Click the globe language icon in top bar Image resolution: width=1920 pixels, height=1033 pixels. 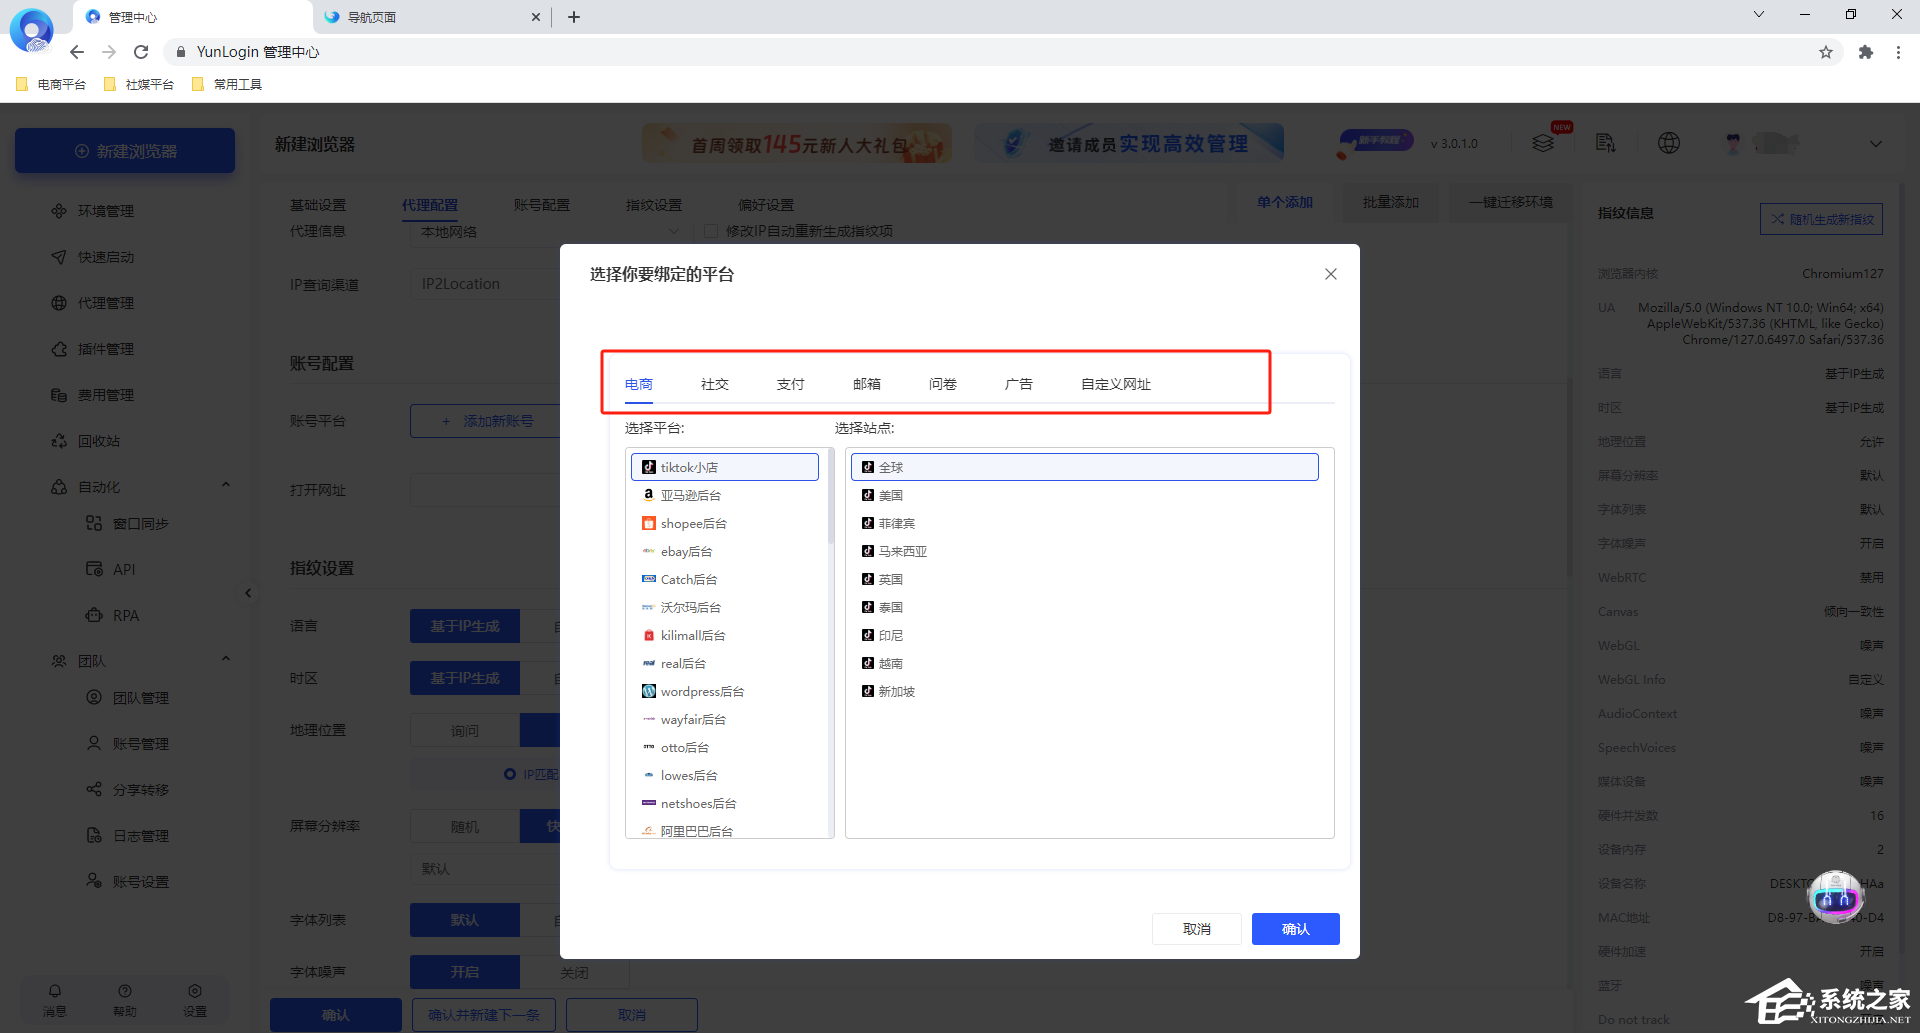(x=1668, y=143)
